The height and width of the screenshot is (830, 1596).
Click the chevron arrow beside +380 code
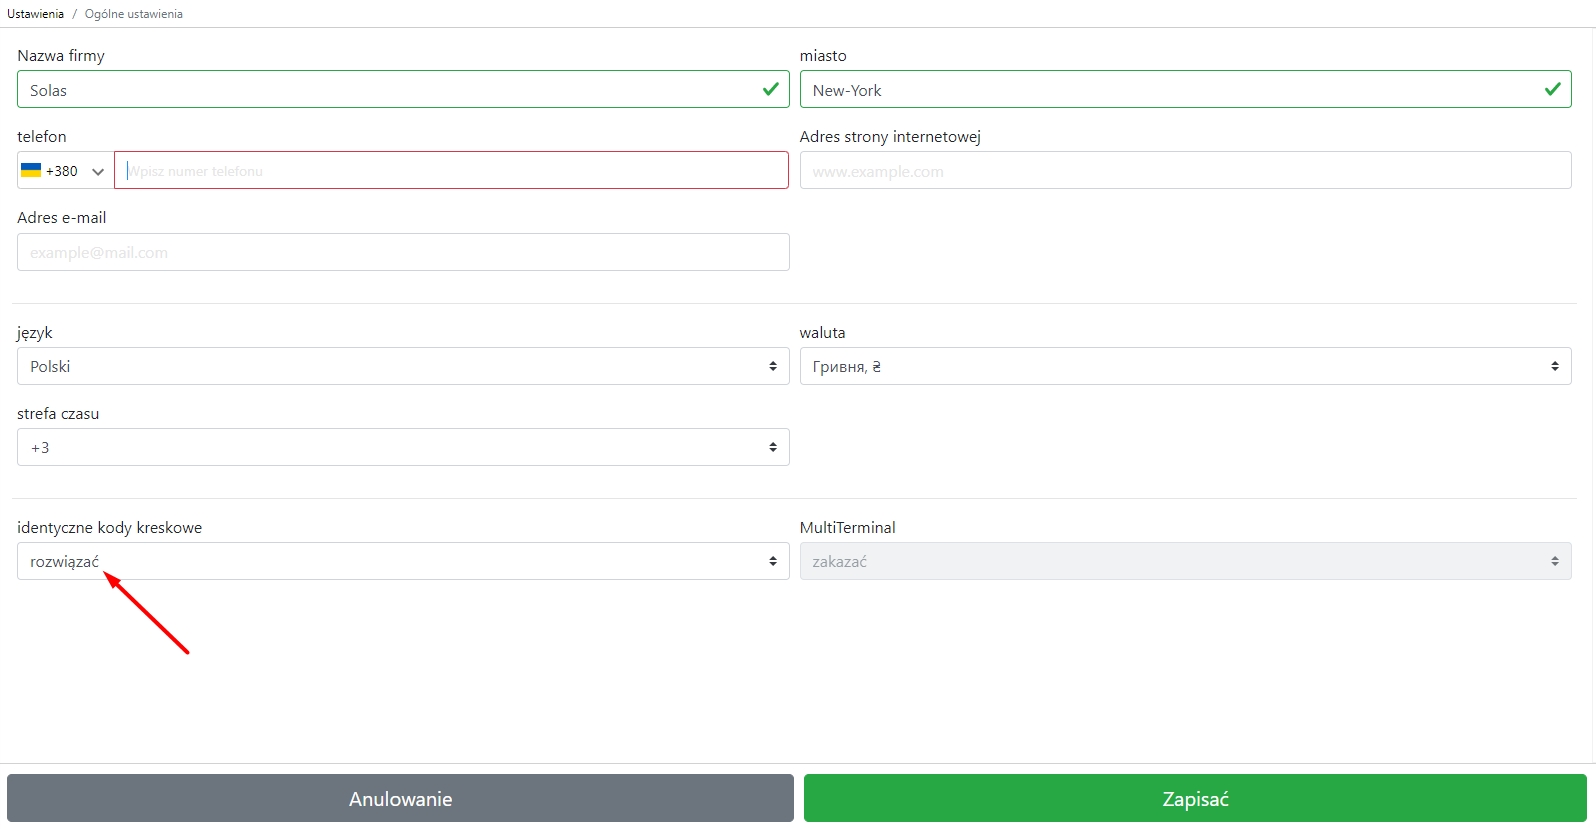coord(98,172)
